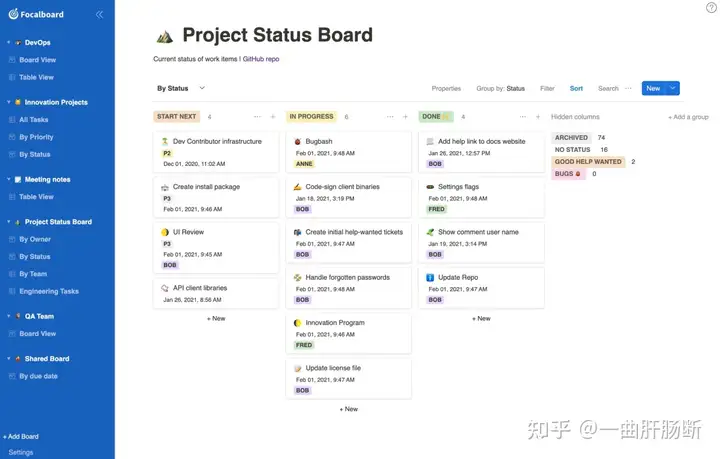
Task: Open By Owner view
Action: tap(35, 239)
